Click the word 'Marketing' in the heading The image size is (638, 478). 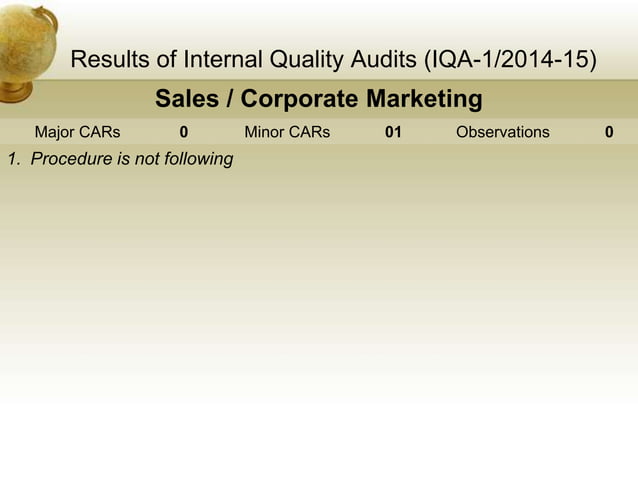(424, 100)
